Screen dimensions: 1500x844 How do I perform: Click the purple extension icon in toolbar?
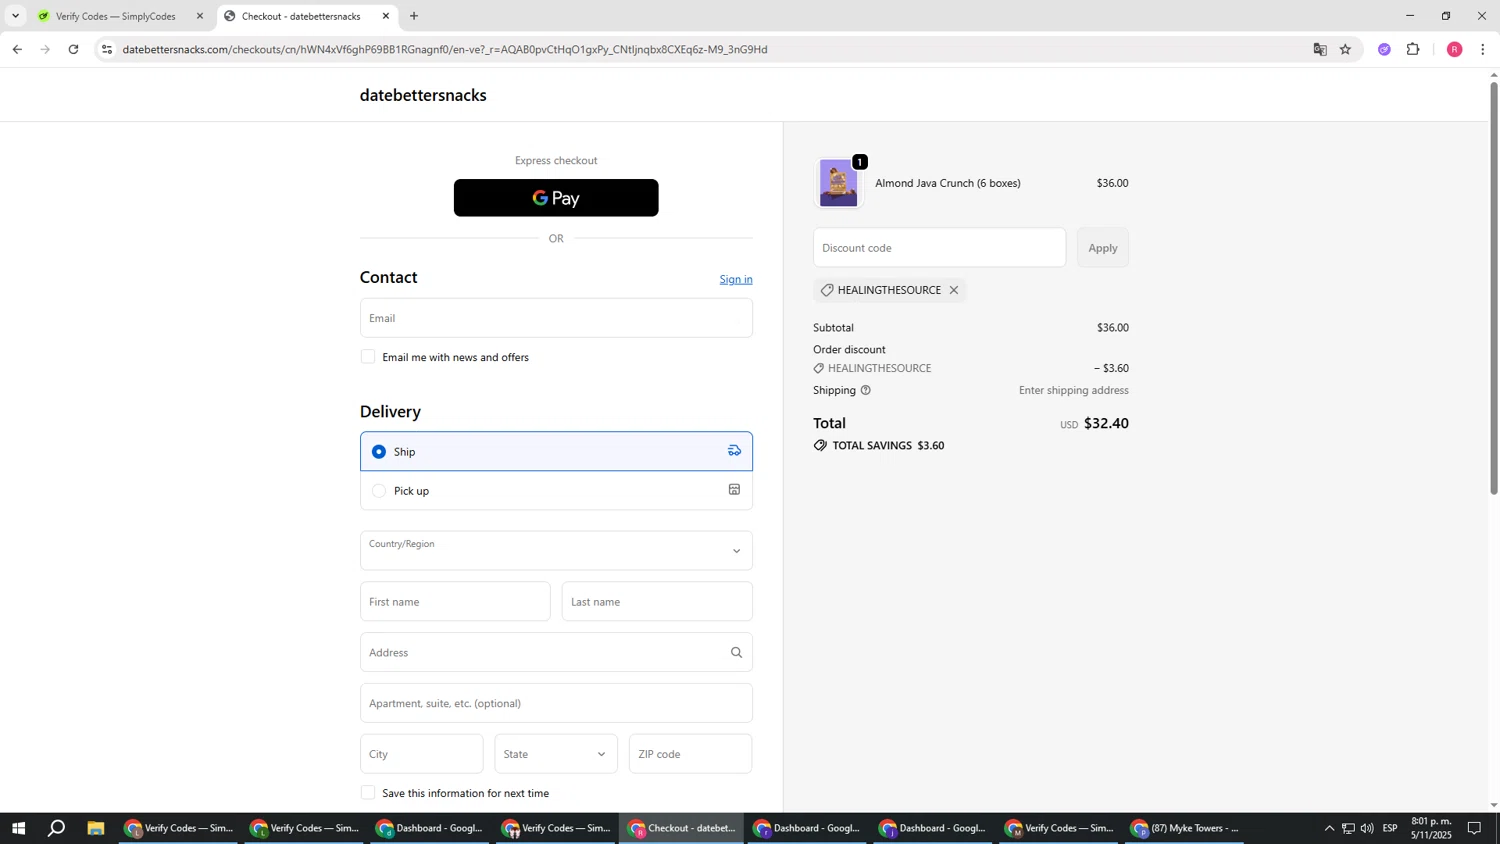(1384, 49)
